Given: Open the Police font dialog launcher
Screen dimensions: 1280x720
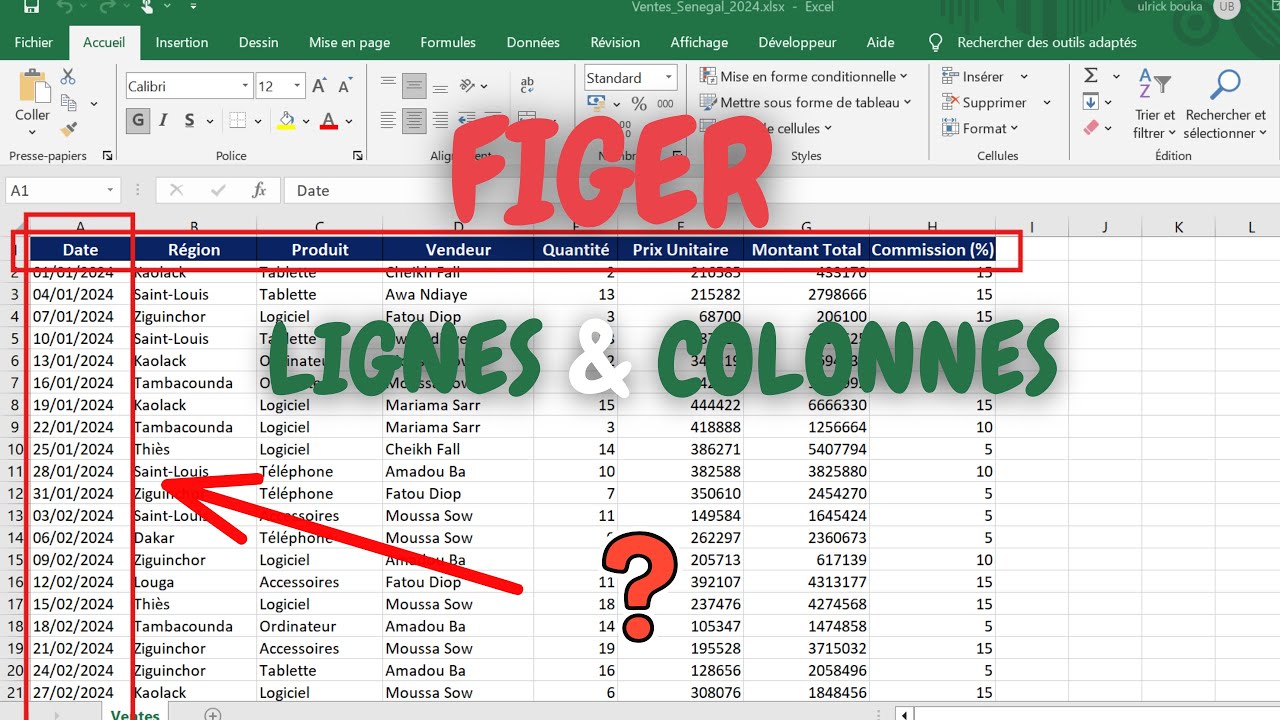Looking at the screenshot, I should click(358, 156).
